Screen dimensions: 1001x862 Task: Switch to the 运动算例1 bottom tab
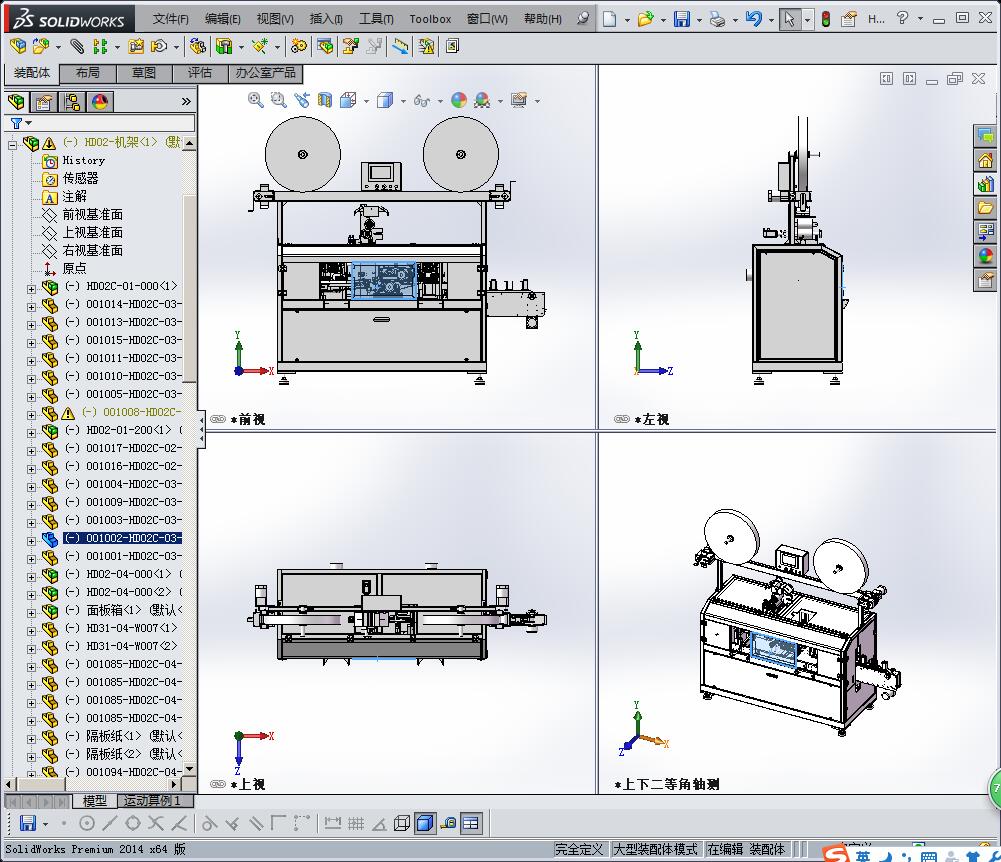click(150, 801)
